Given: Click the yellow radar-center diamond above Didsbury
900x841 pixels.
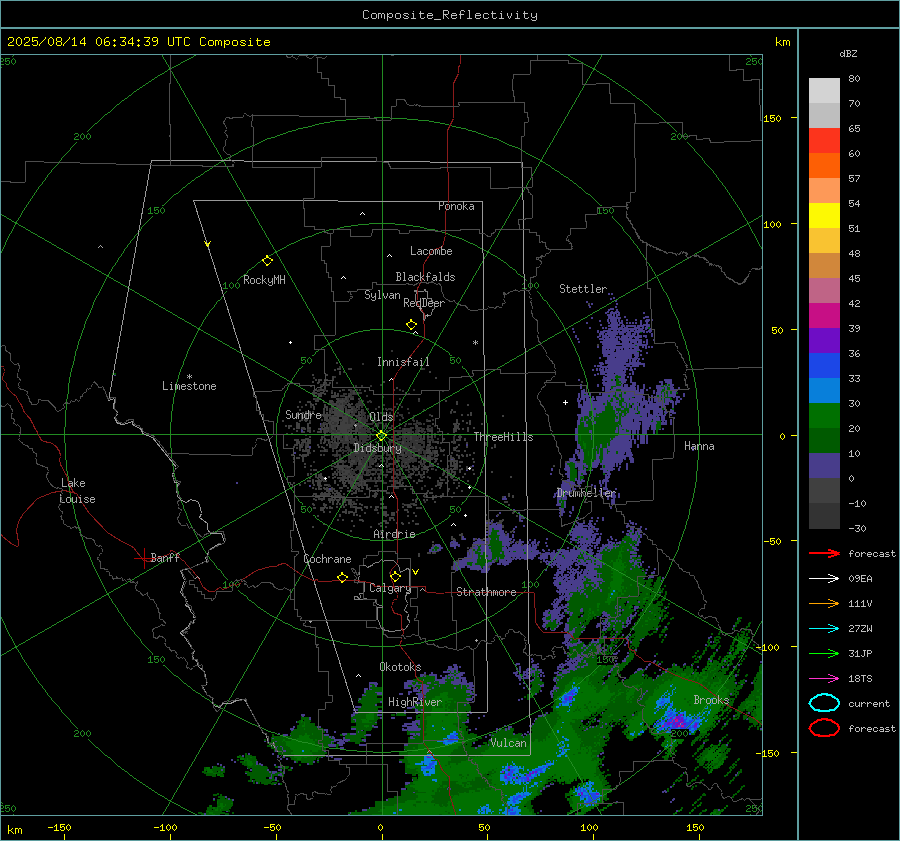Looking at the screenshot, I should [381, 436].
